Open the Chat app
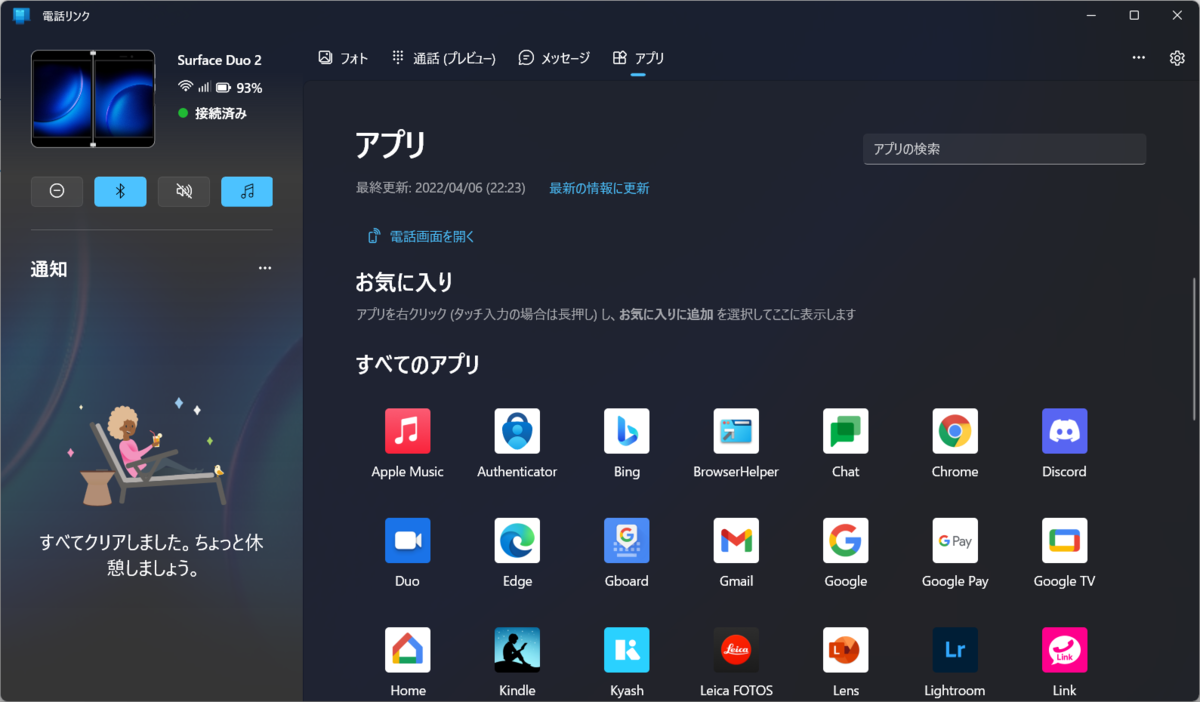 pyautogui.click(x=845, y=431)
